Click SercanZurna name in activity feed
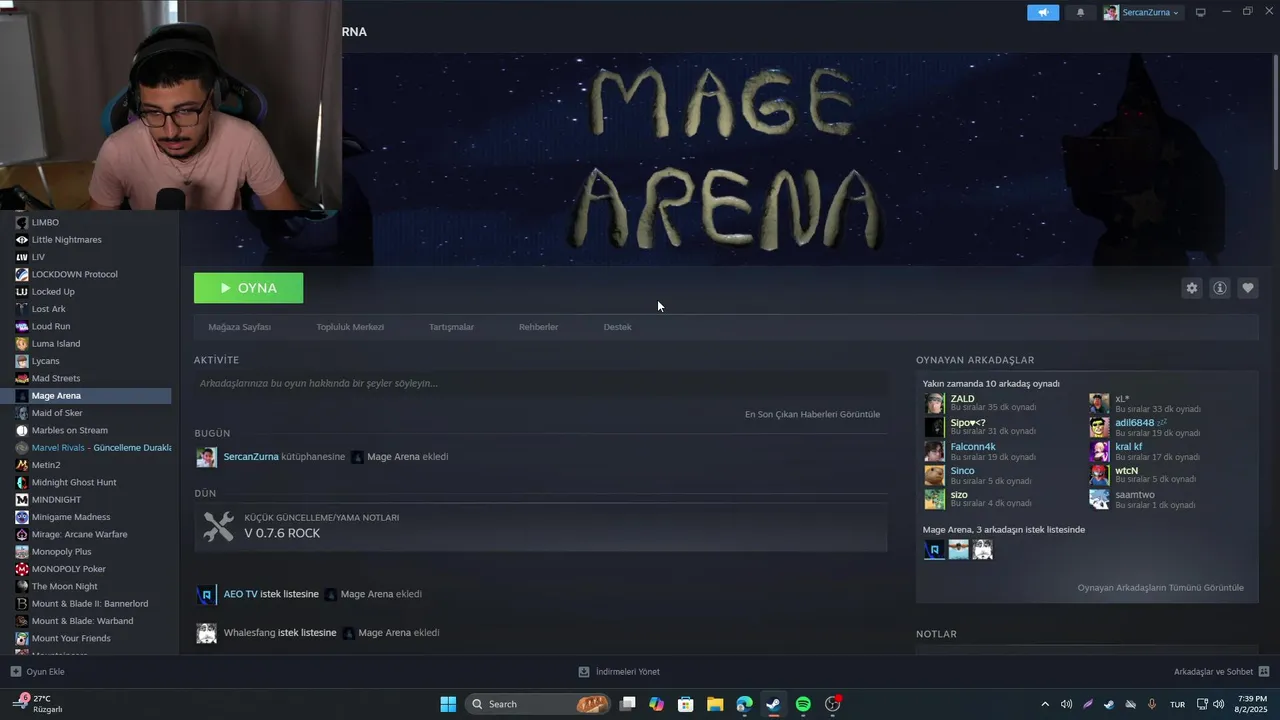This screenshot has height=720, width=1280. coord(251,457)
